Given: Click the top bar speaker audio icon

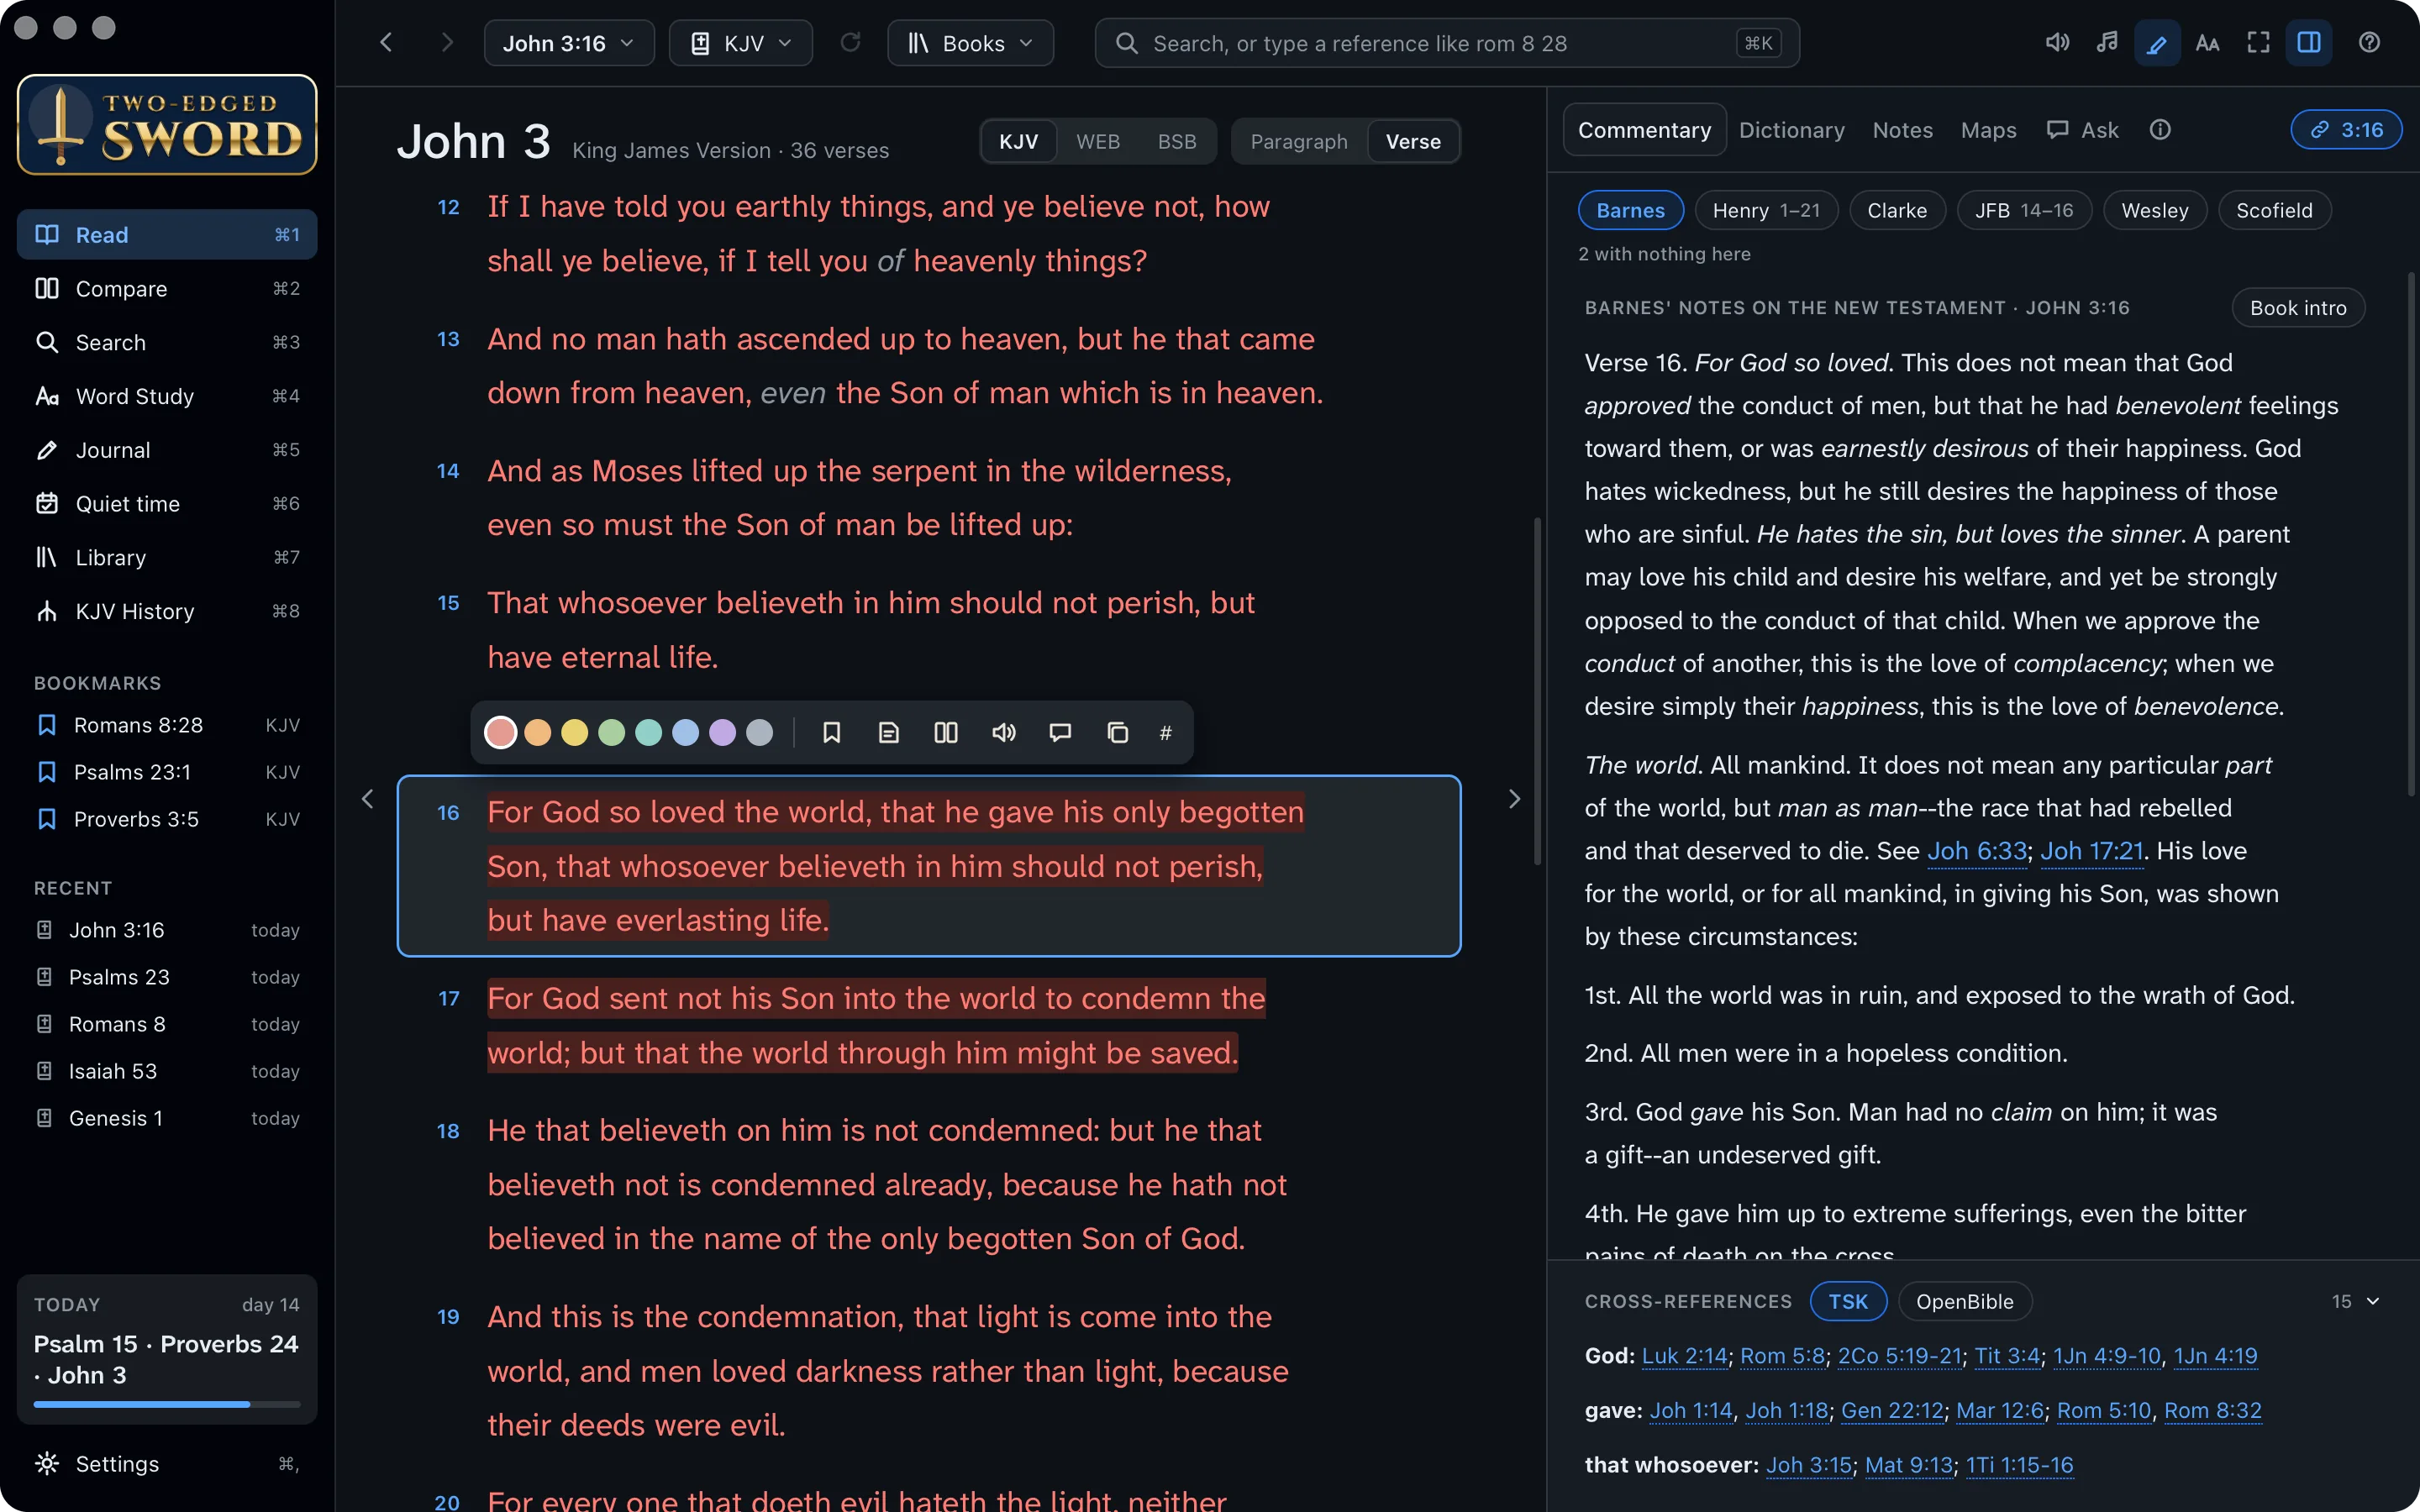Looking at the screenshot, I should [x=2057, y=43].
